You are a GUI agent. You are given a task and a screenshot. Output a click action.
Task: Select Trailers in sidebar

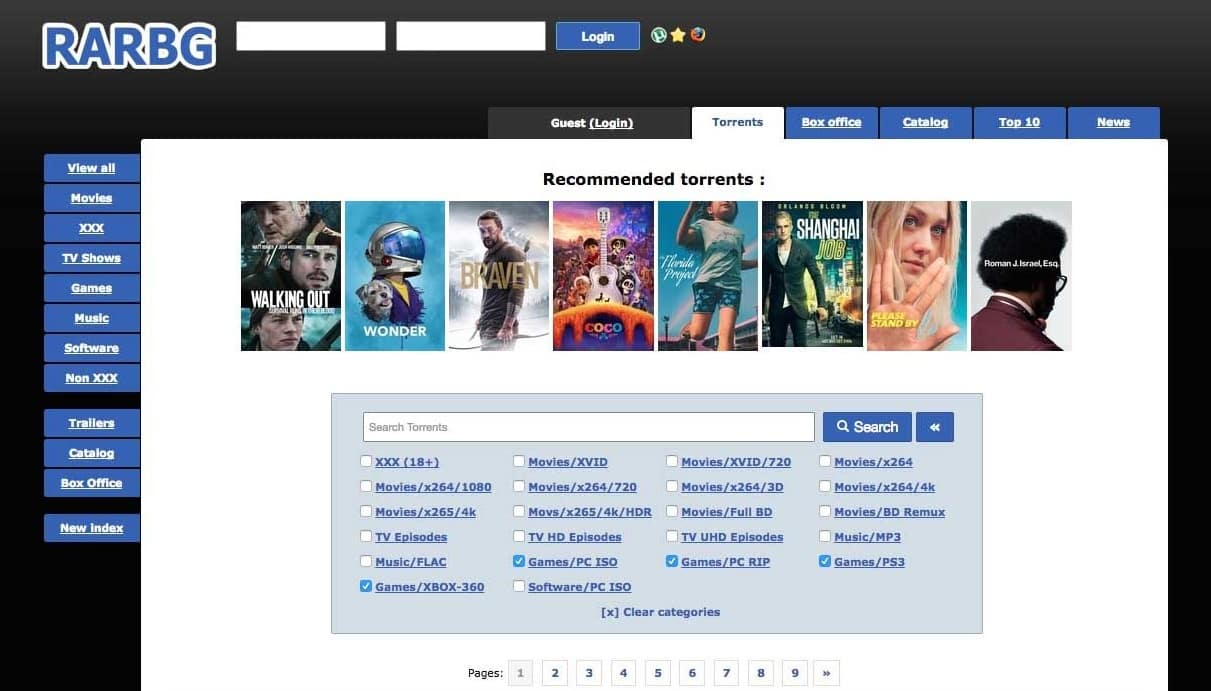point(91,423)
